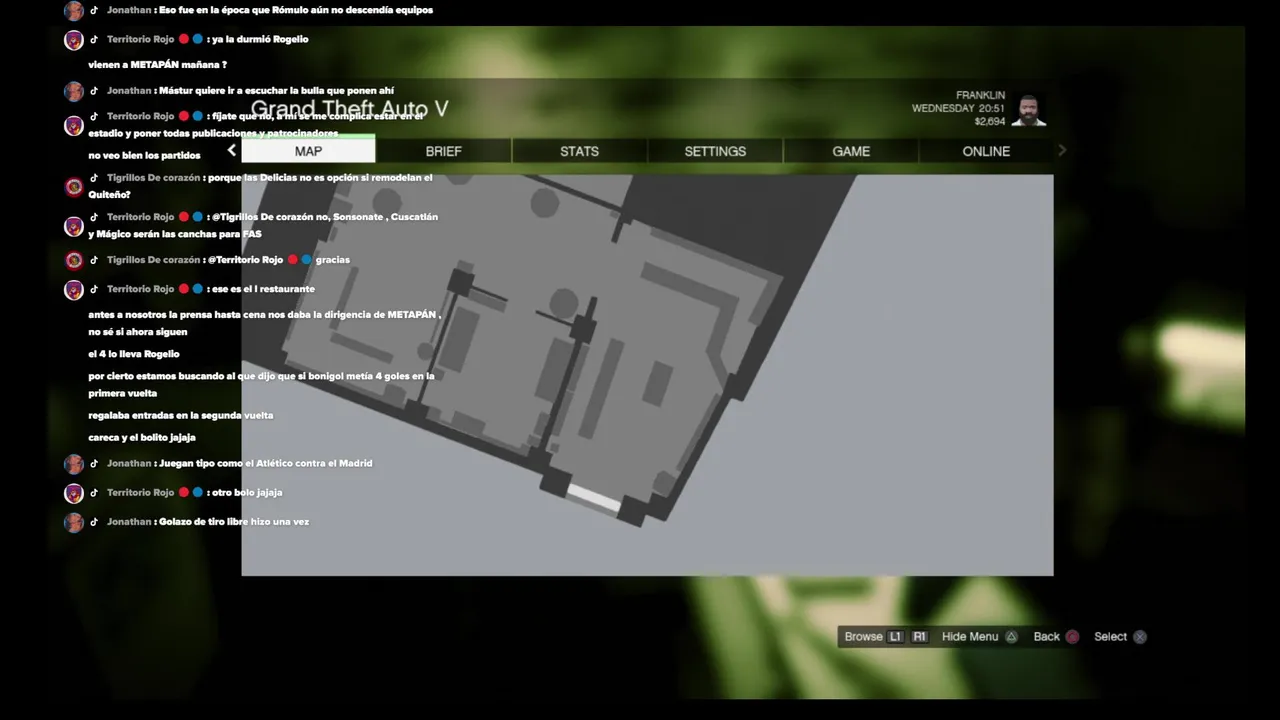Screen dimensions: 1280x720
Task: Click the triangle button icon for Hide Menu
Action: [x=1011, y=637]
